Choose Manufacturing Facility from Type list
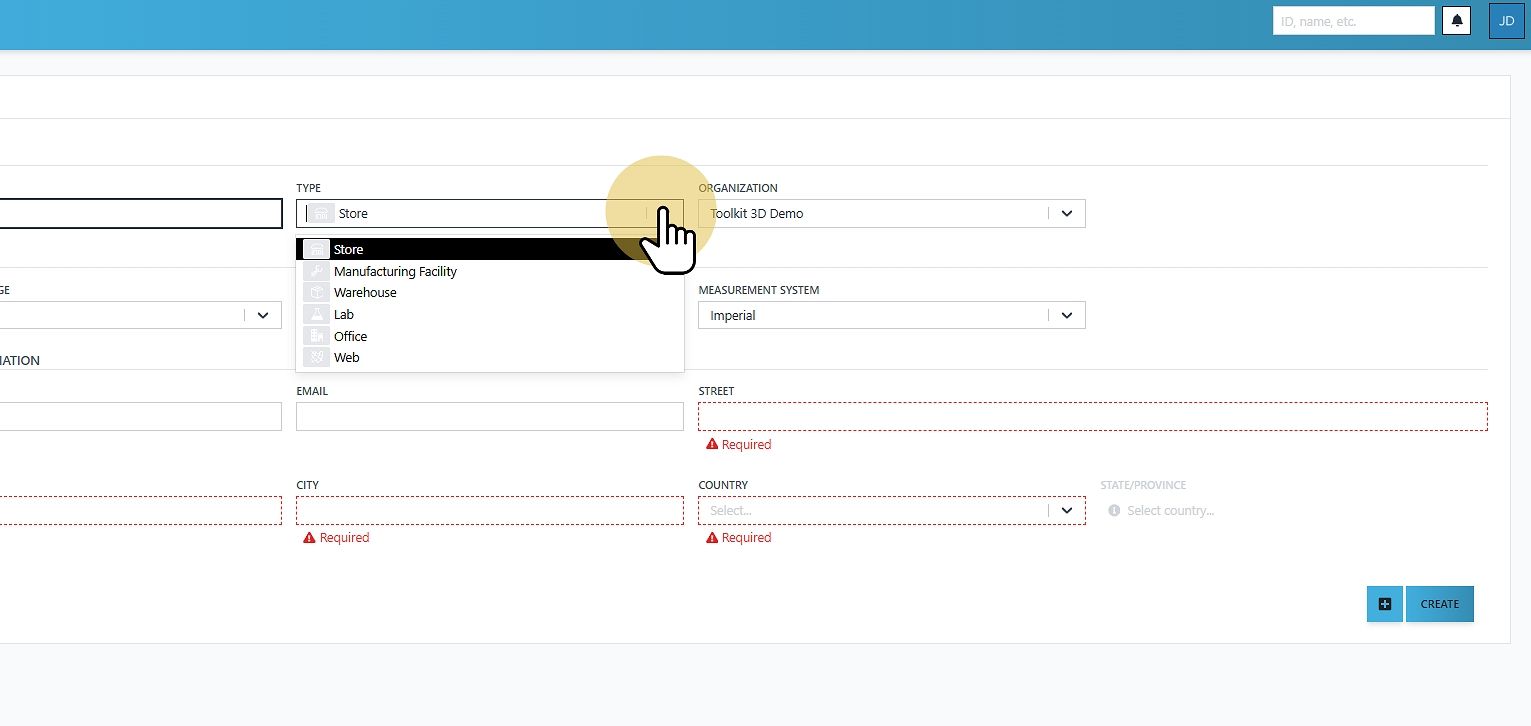 490,271
